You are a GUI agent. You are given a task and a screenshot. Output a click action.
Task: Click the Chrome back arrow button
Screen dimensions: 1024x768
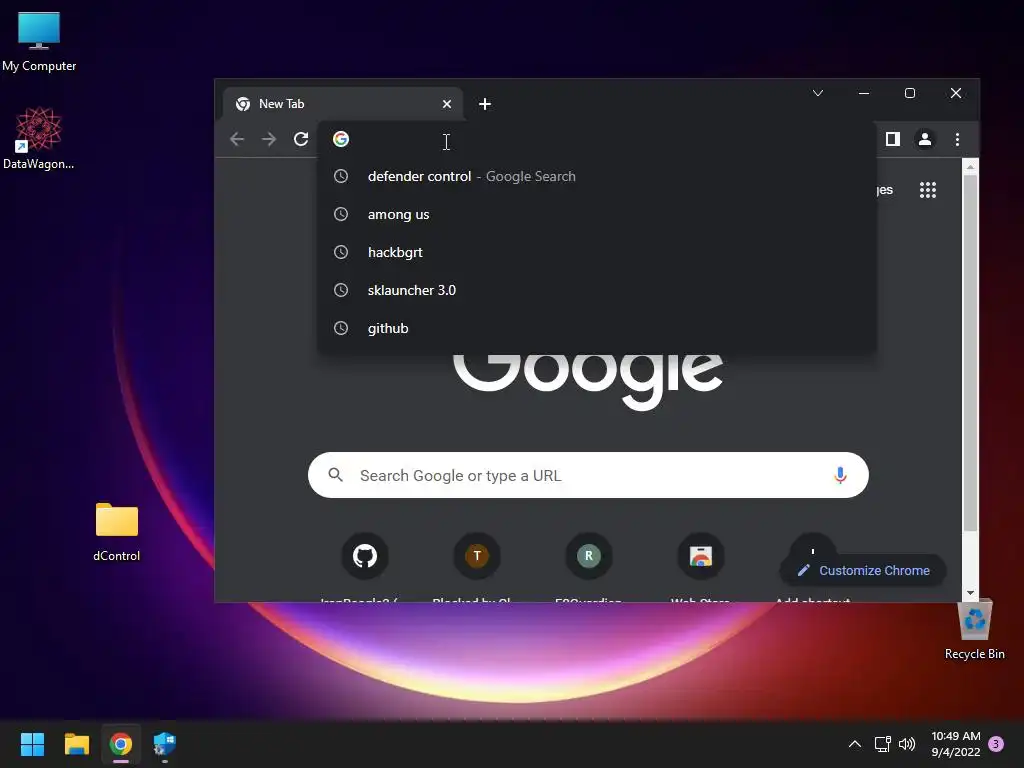pyautogui.click(x=237, y=139)
